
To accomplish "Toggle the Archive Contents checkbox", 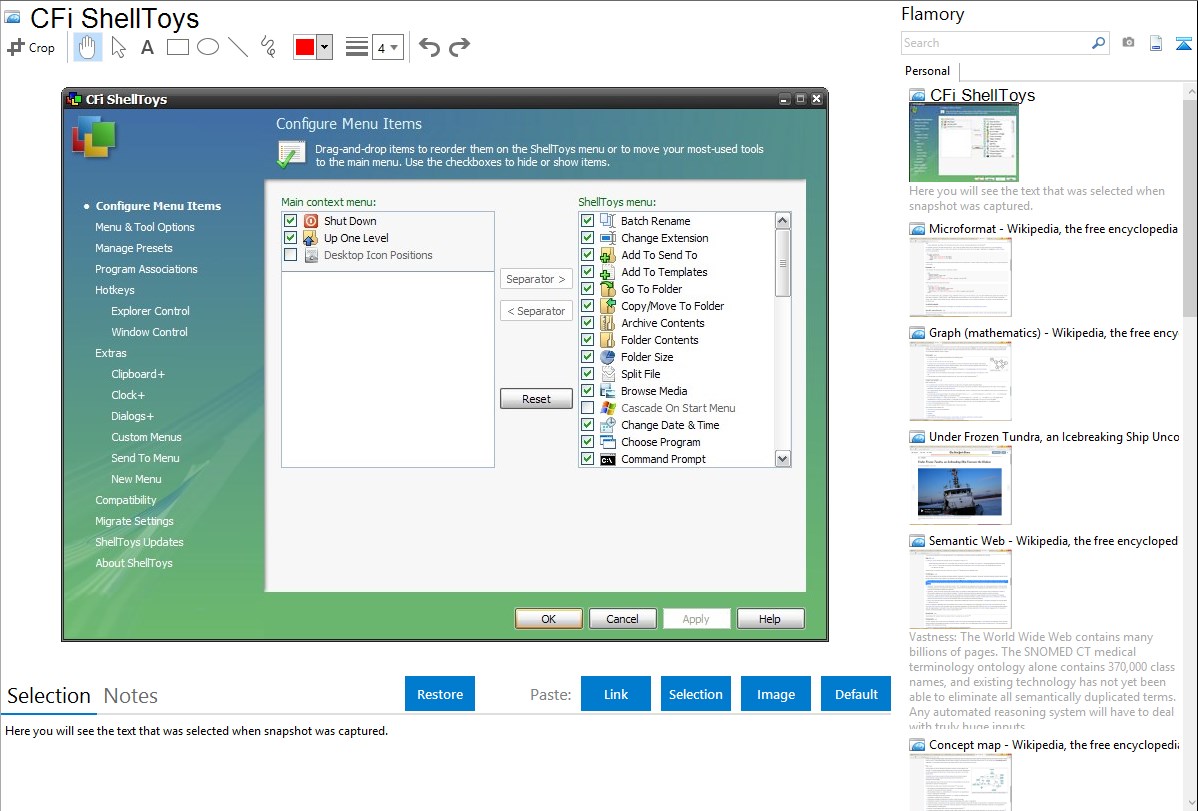I will tap(588, 323).
